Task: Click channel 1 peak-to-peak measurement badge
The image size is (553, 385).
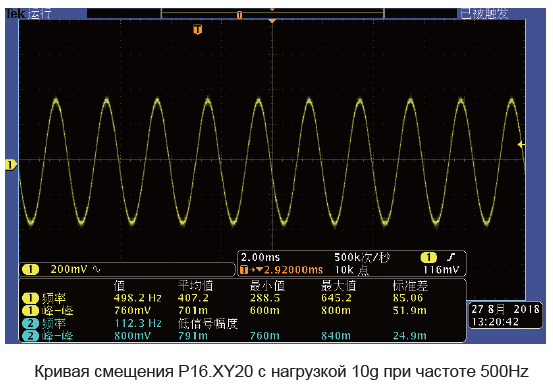Action: pyautogui.click(x=30, y=311)
